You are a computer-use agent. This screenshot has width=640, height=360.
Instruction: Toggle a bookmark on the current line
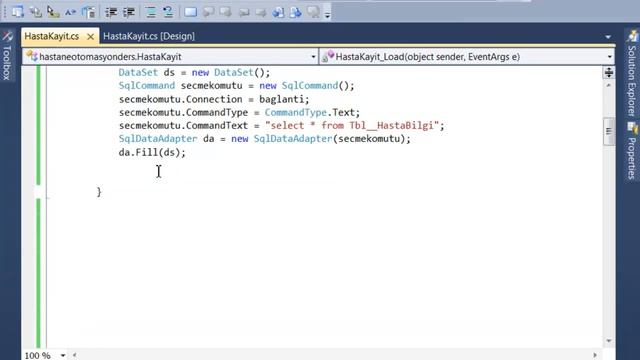coord(190,12)
